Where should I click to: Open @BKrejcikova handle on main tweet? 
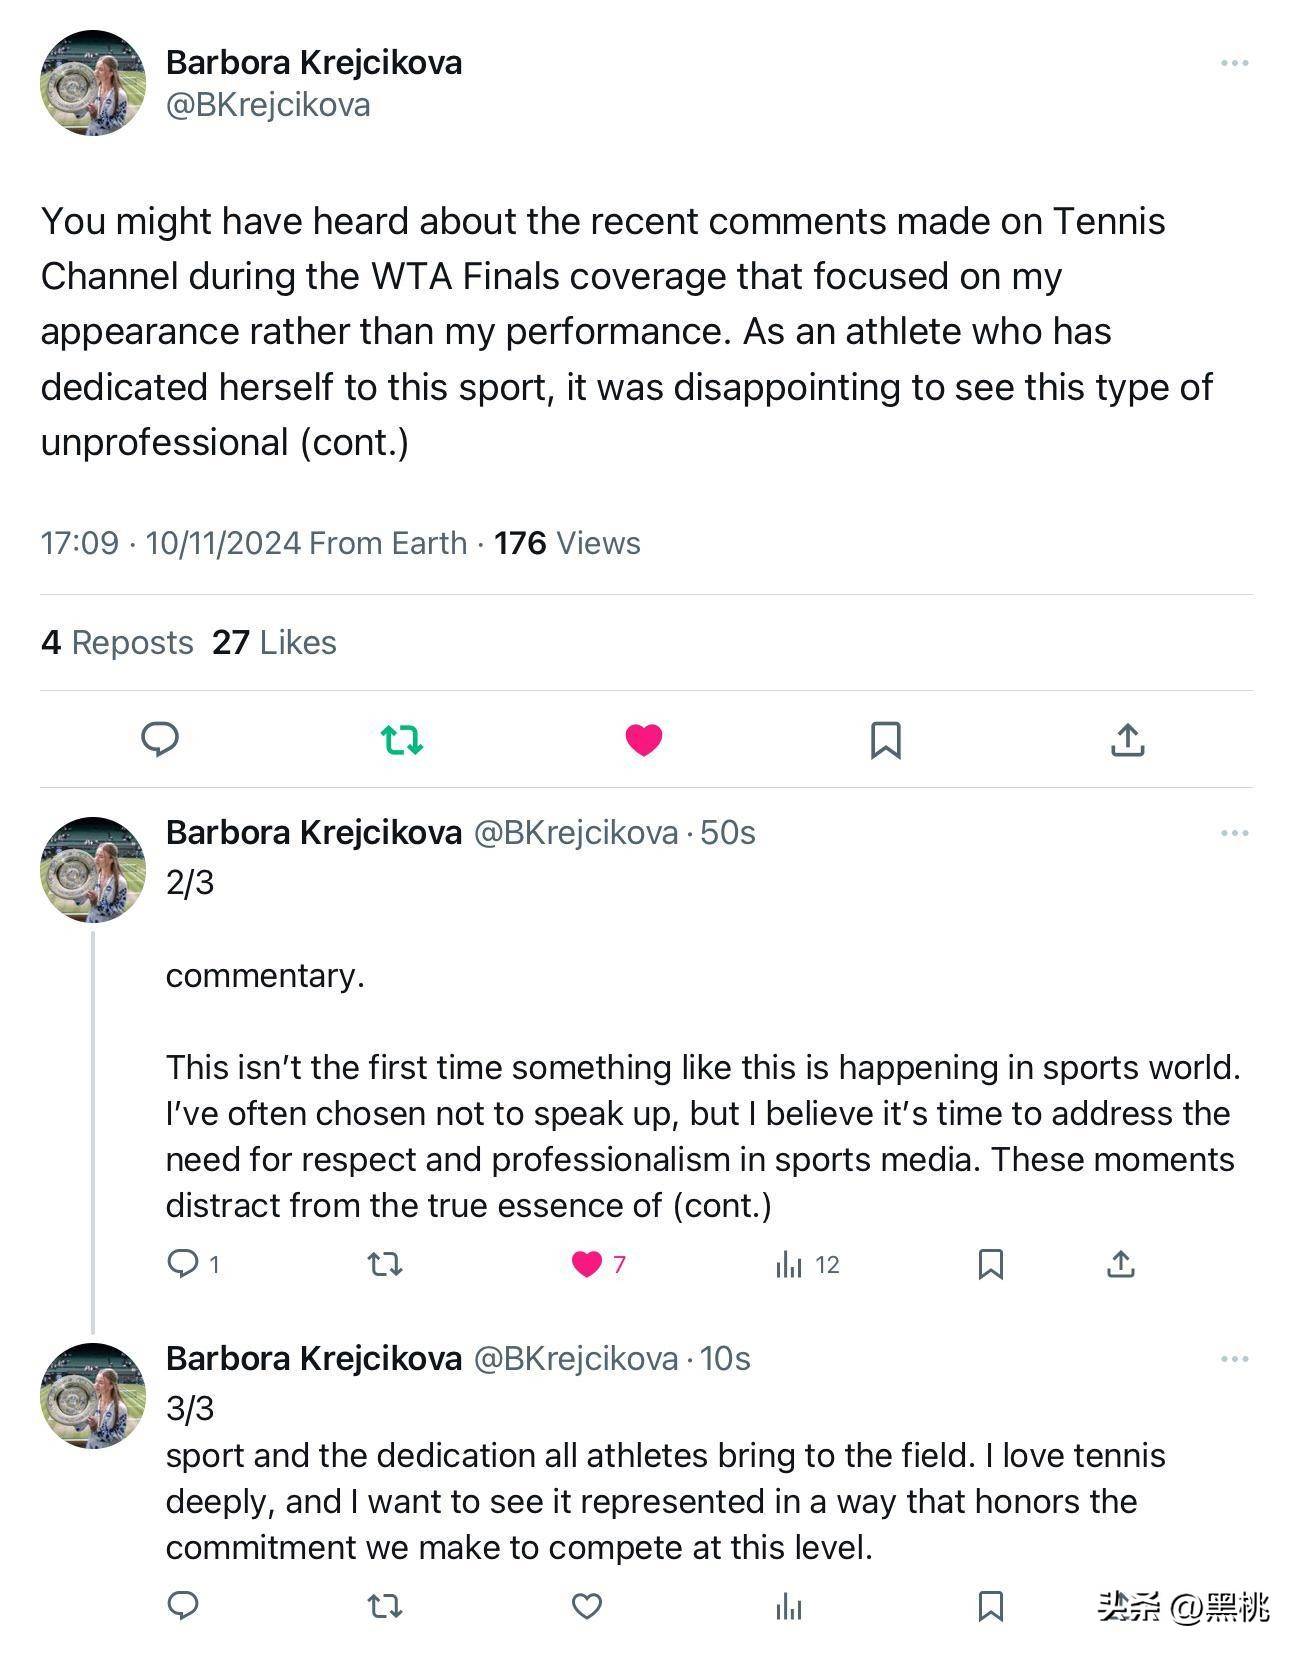click(x=268, y=105)
